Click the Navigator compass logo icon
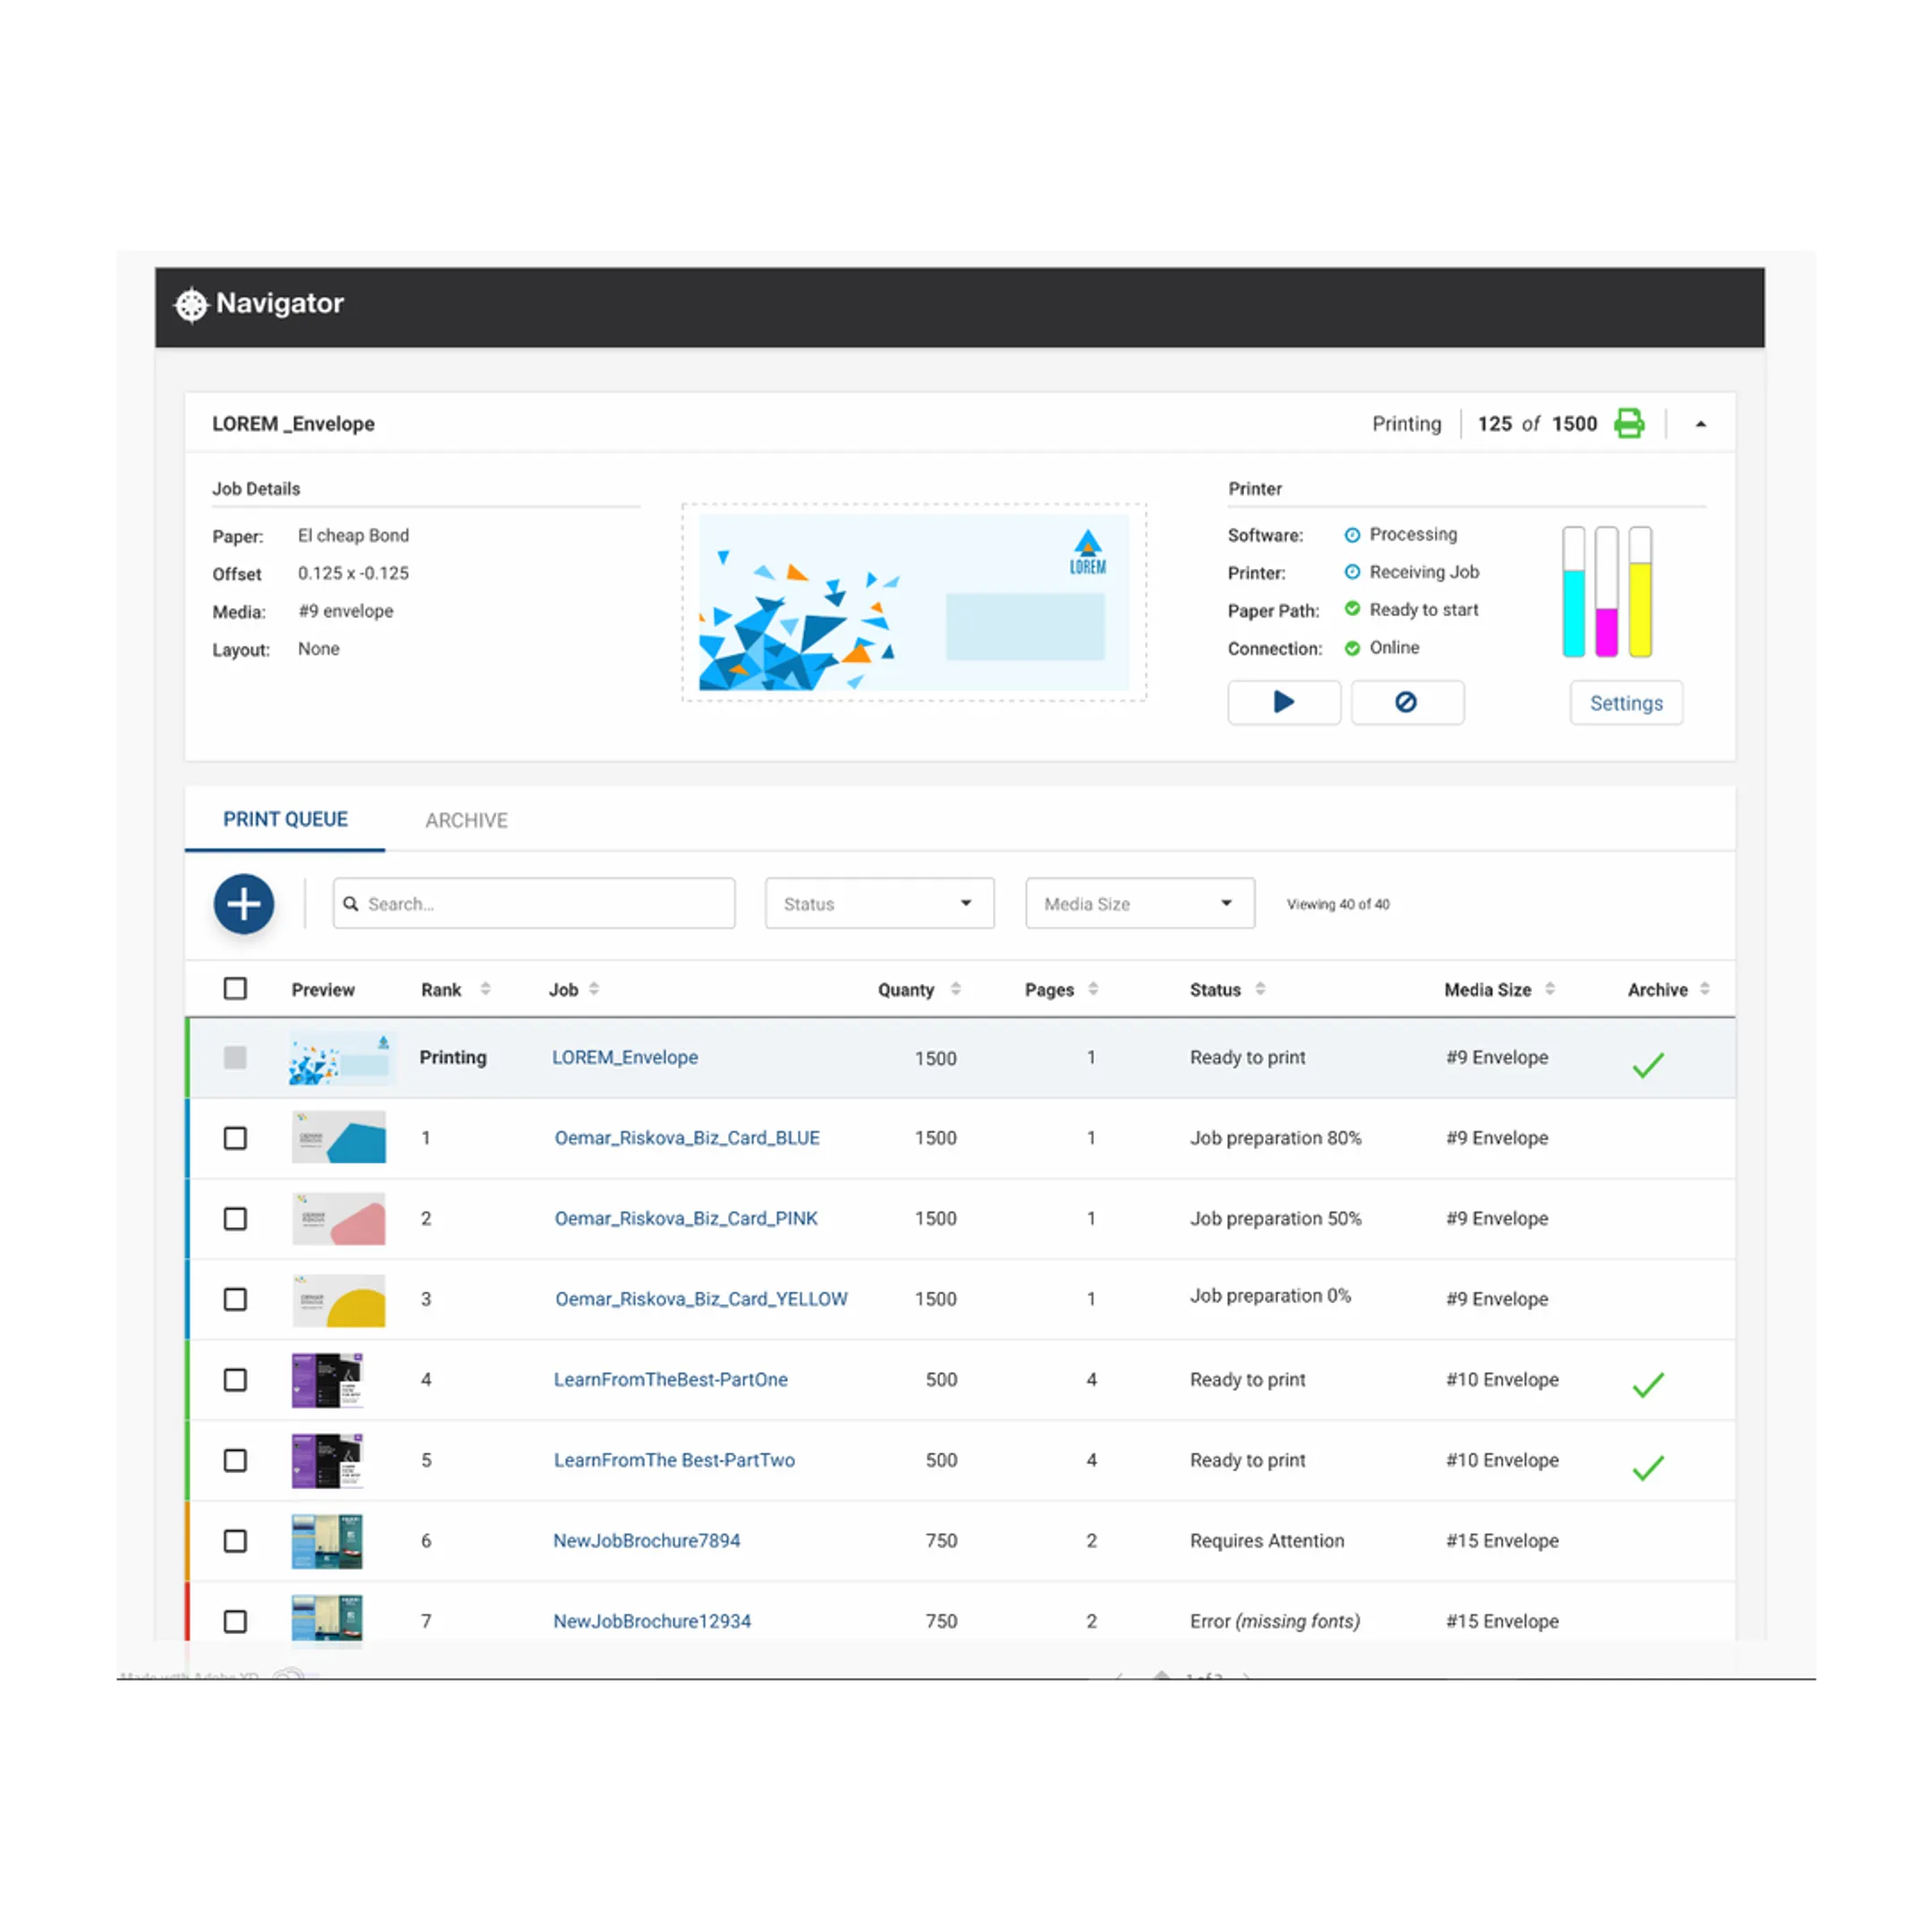 point(191,305)
